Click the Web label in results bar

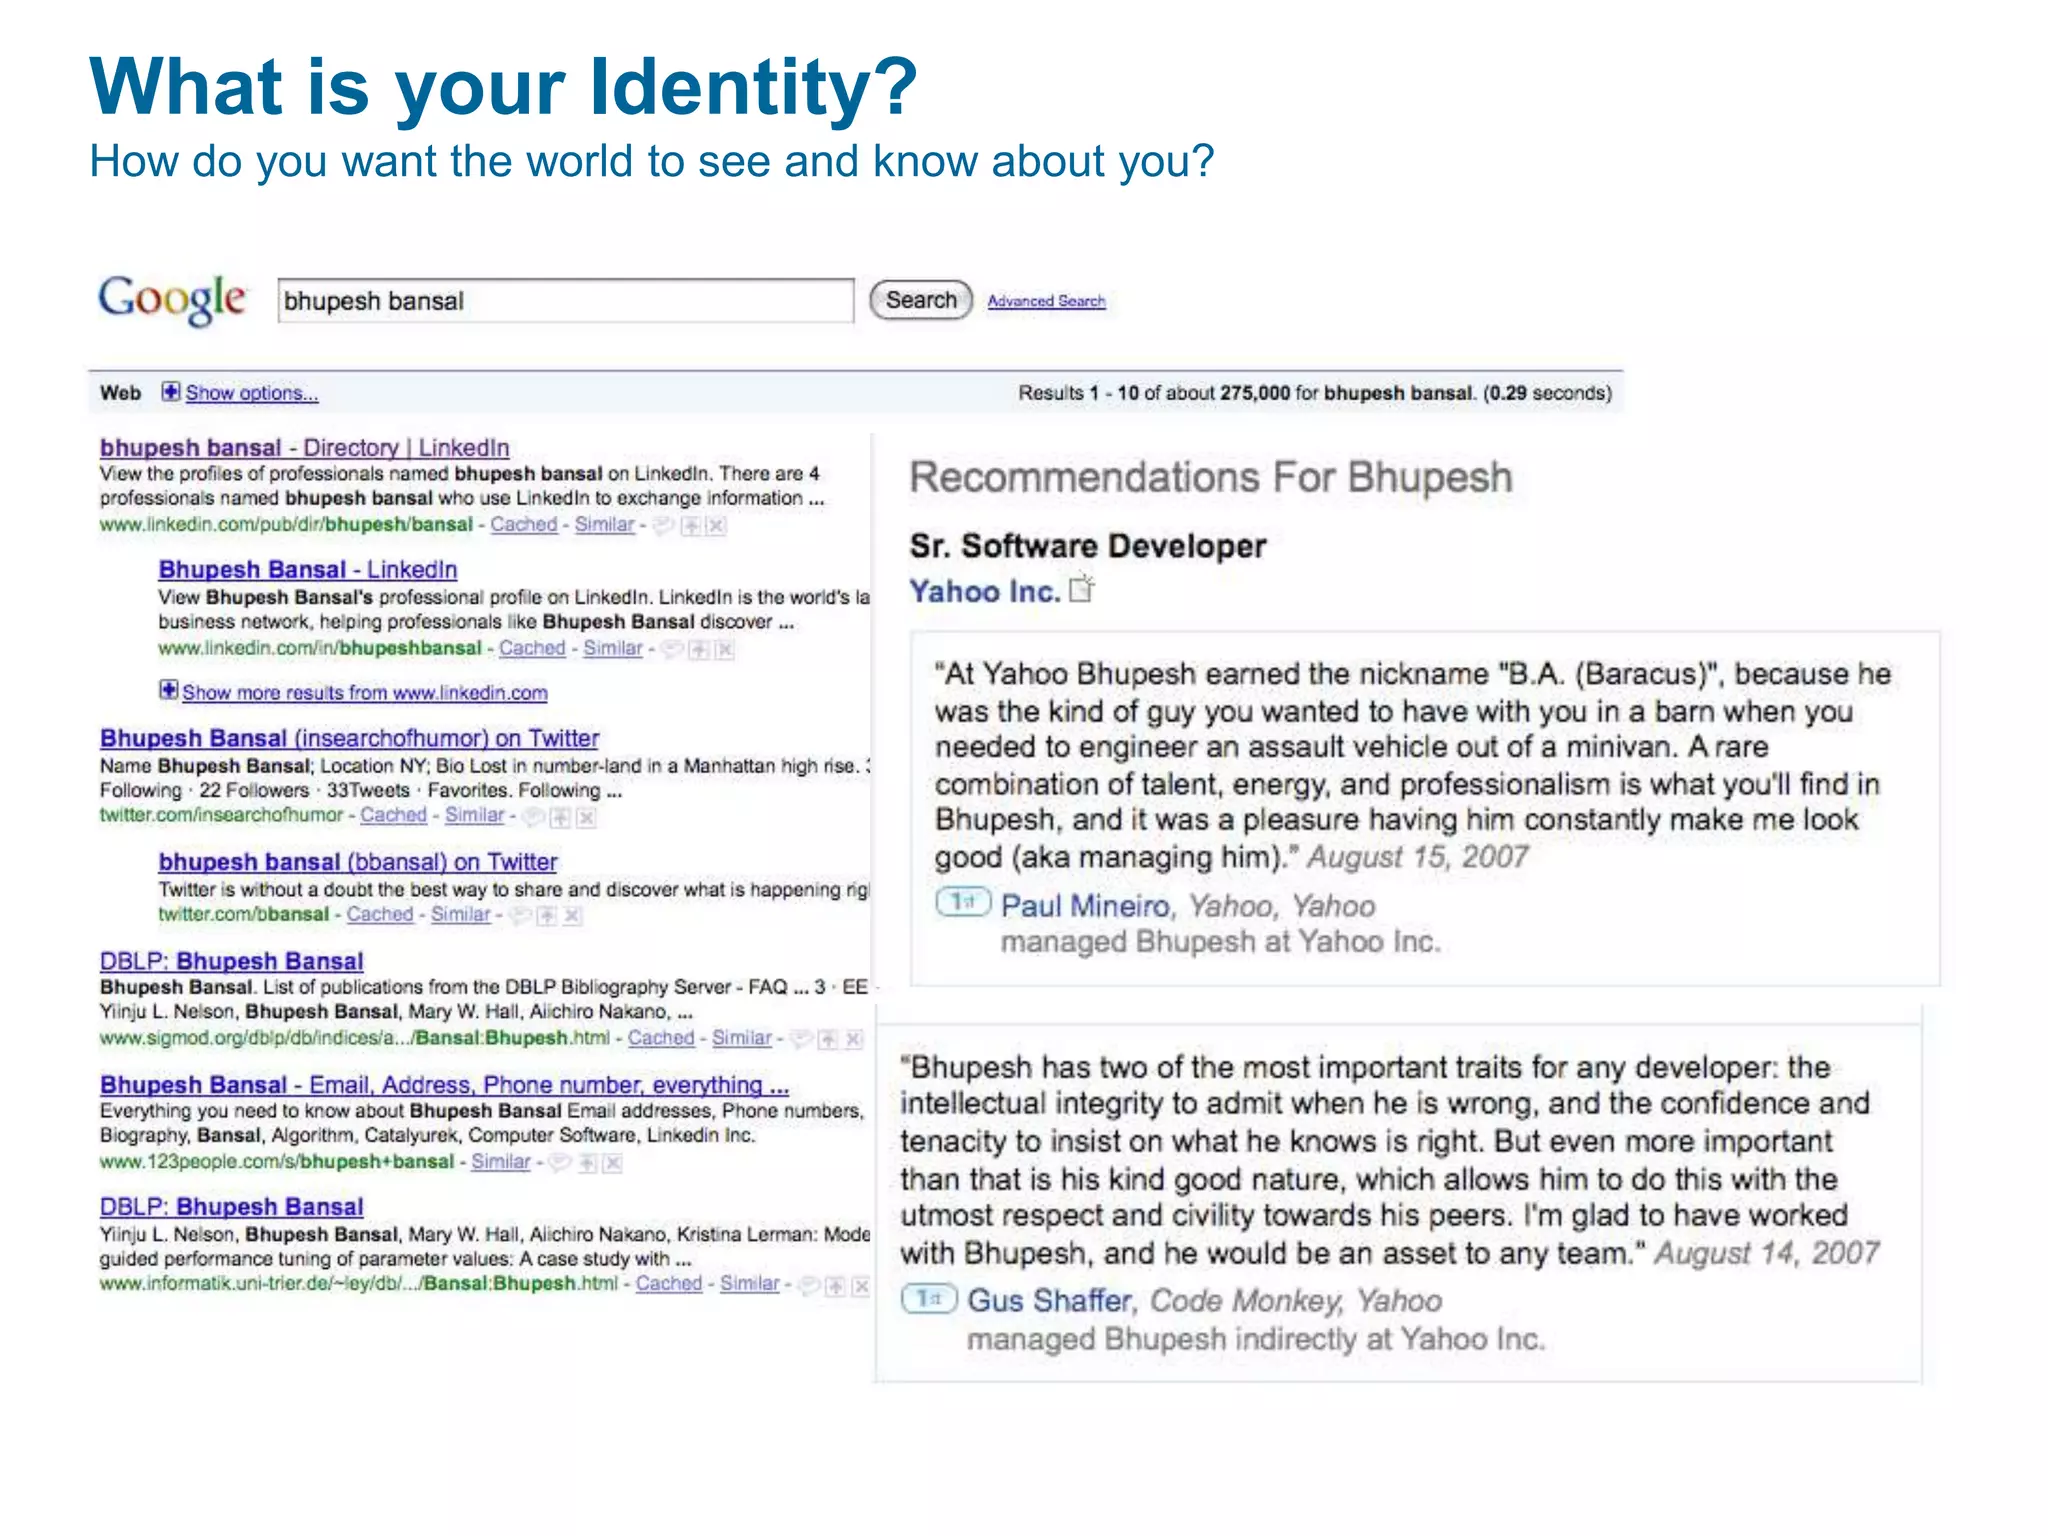[120, 393]
